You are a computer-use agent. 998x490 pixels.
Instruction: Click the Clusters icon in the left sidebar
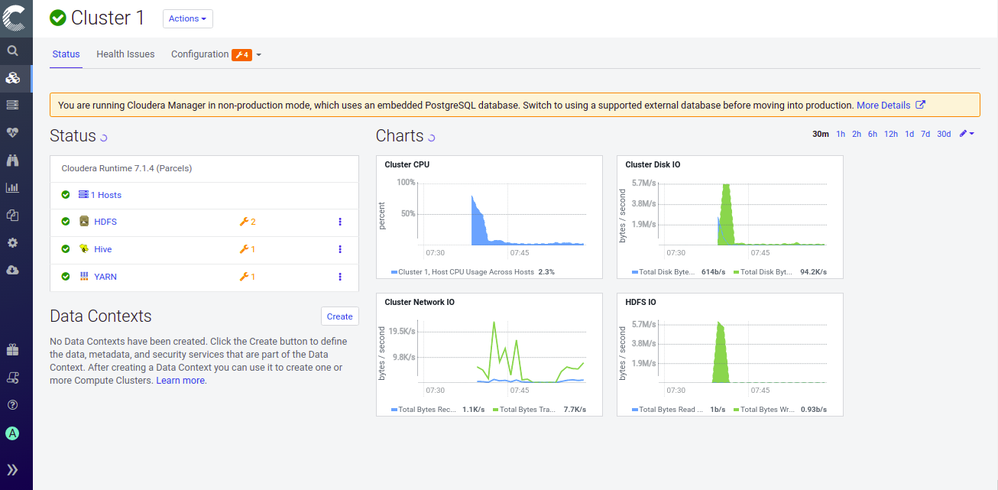point(13,78)
